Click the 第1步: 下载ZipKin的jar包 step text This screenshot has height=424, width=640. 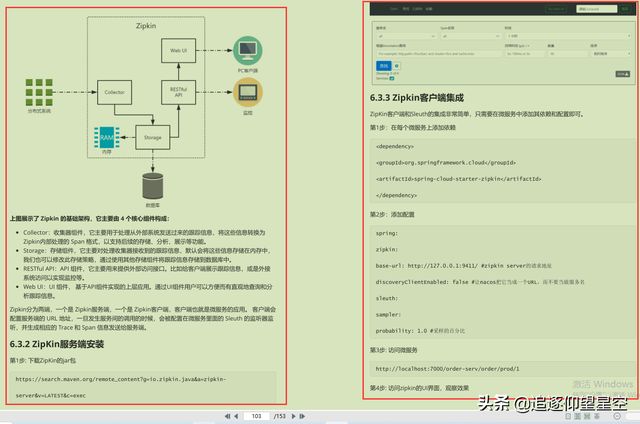coord(43,360)
